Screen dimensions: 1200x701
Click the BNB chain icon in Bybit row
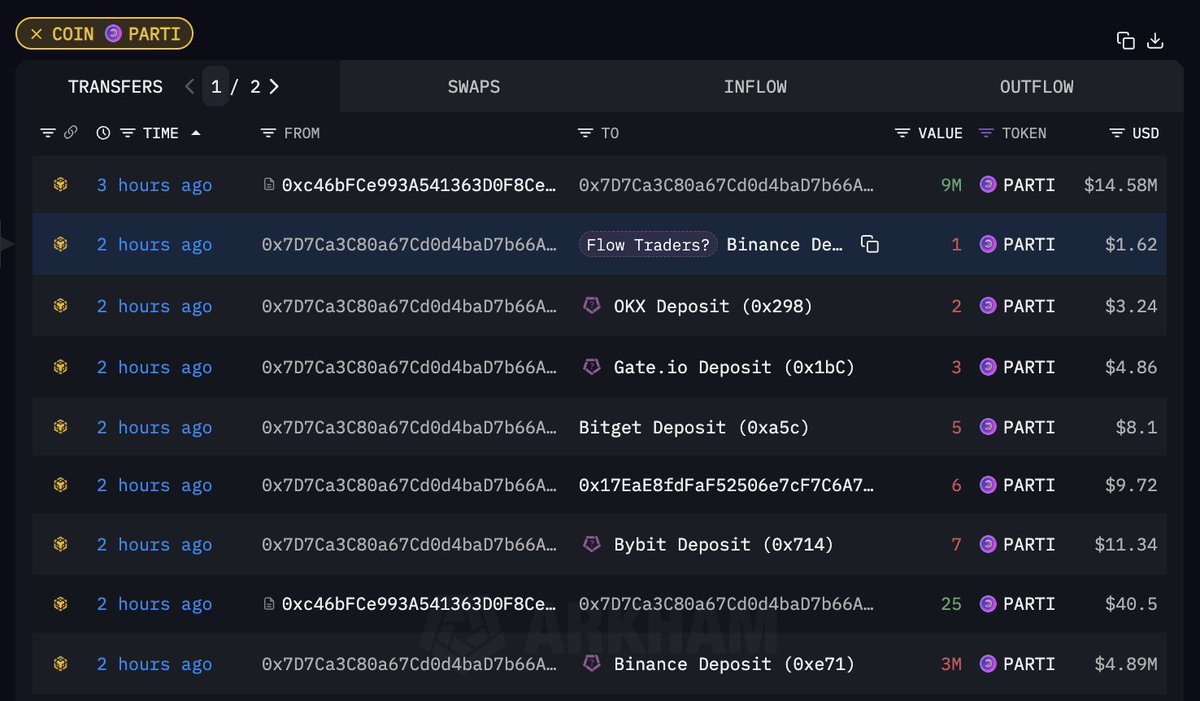[61, 545]
